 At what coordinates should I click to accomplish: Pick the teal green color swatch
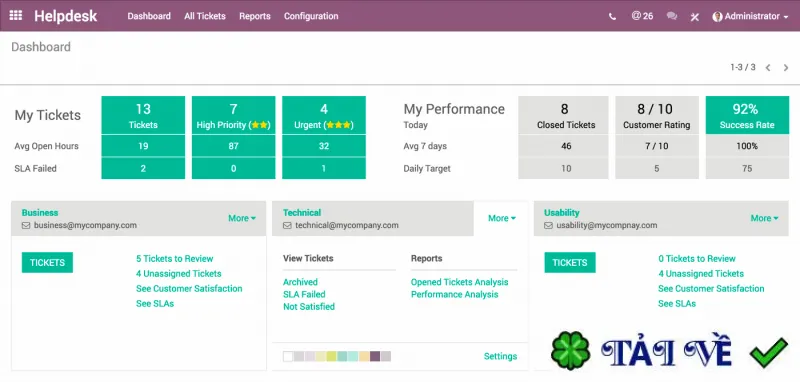[x=342, y=356]
